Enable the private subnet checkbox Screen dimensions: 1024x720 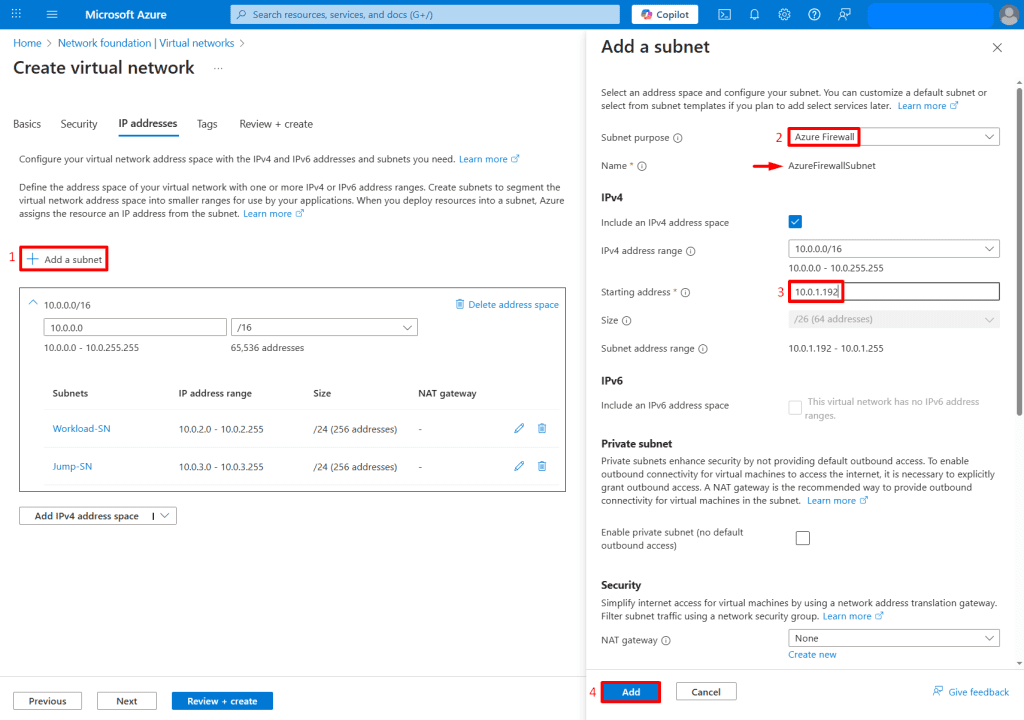(802, 538)
